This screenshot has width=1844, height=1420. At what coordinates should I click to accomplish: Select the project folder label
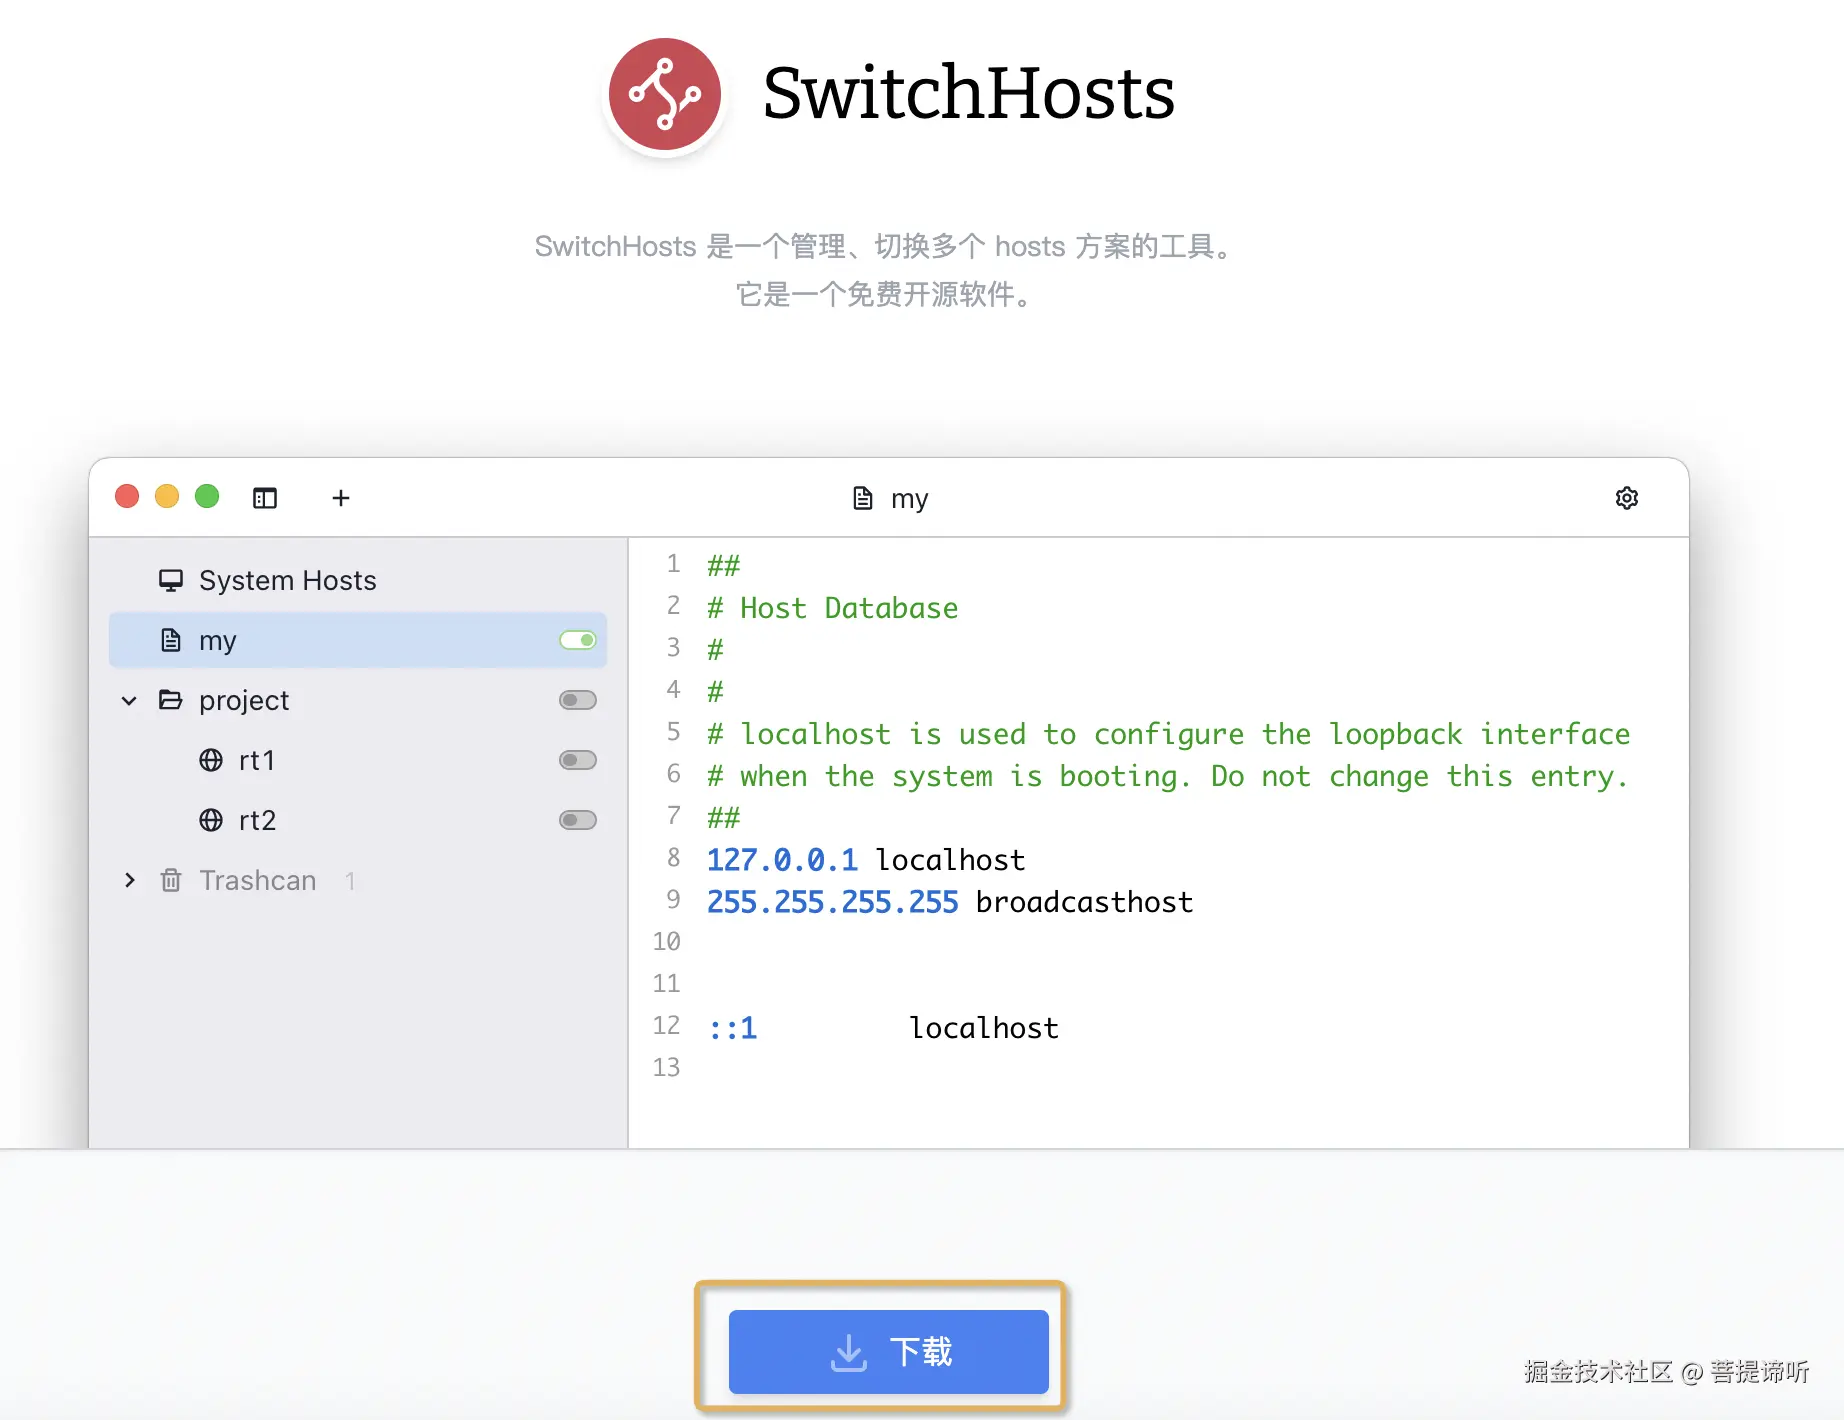(x=244, y=701)
